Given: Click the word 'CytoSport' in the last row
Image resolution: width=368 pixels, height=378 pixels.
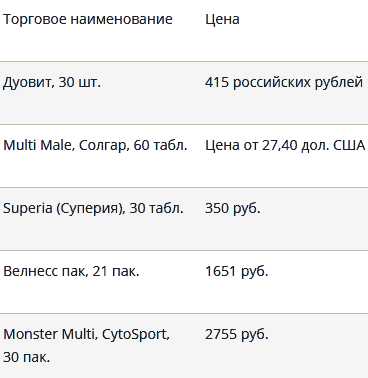Looking at the screenshot, I should 135,334.
